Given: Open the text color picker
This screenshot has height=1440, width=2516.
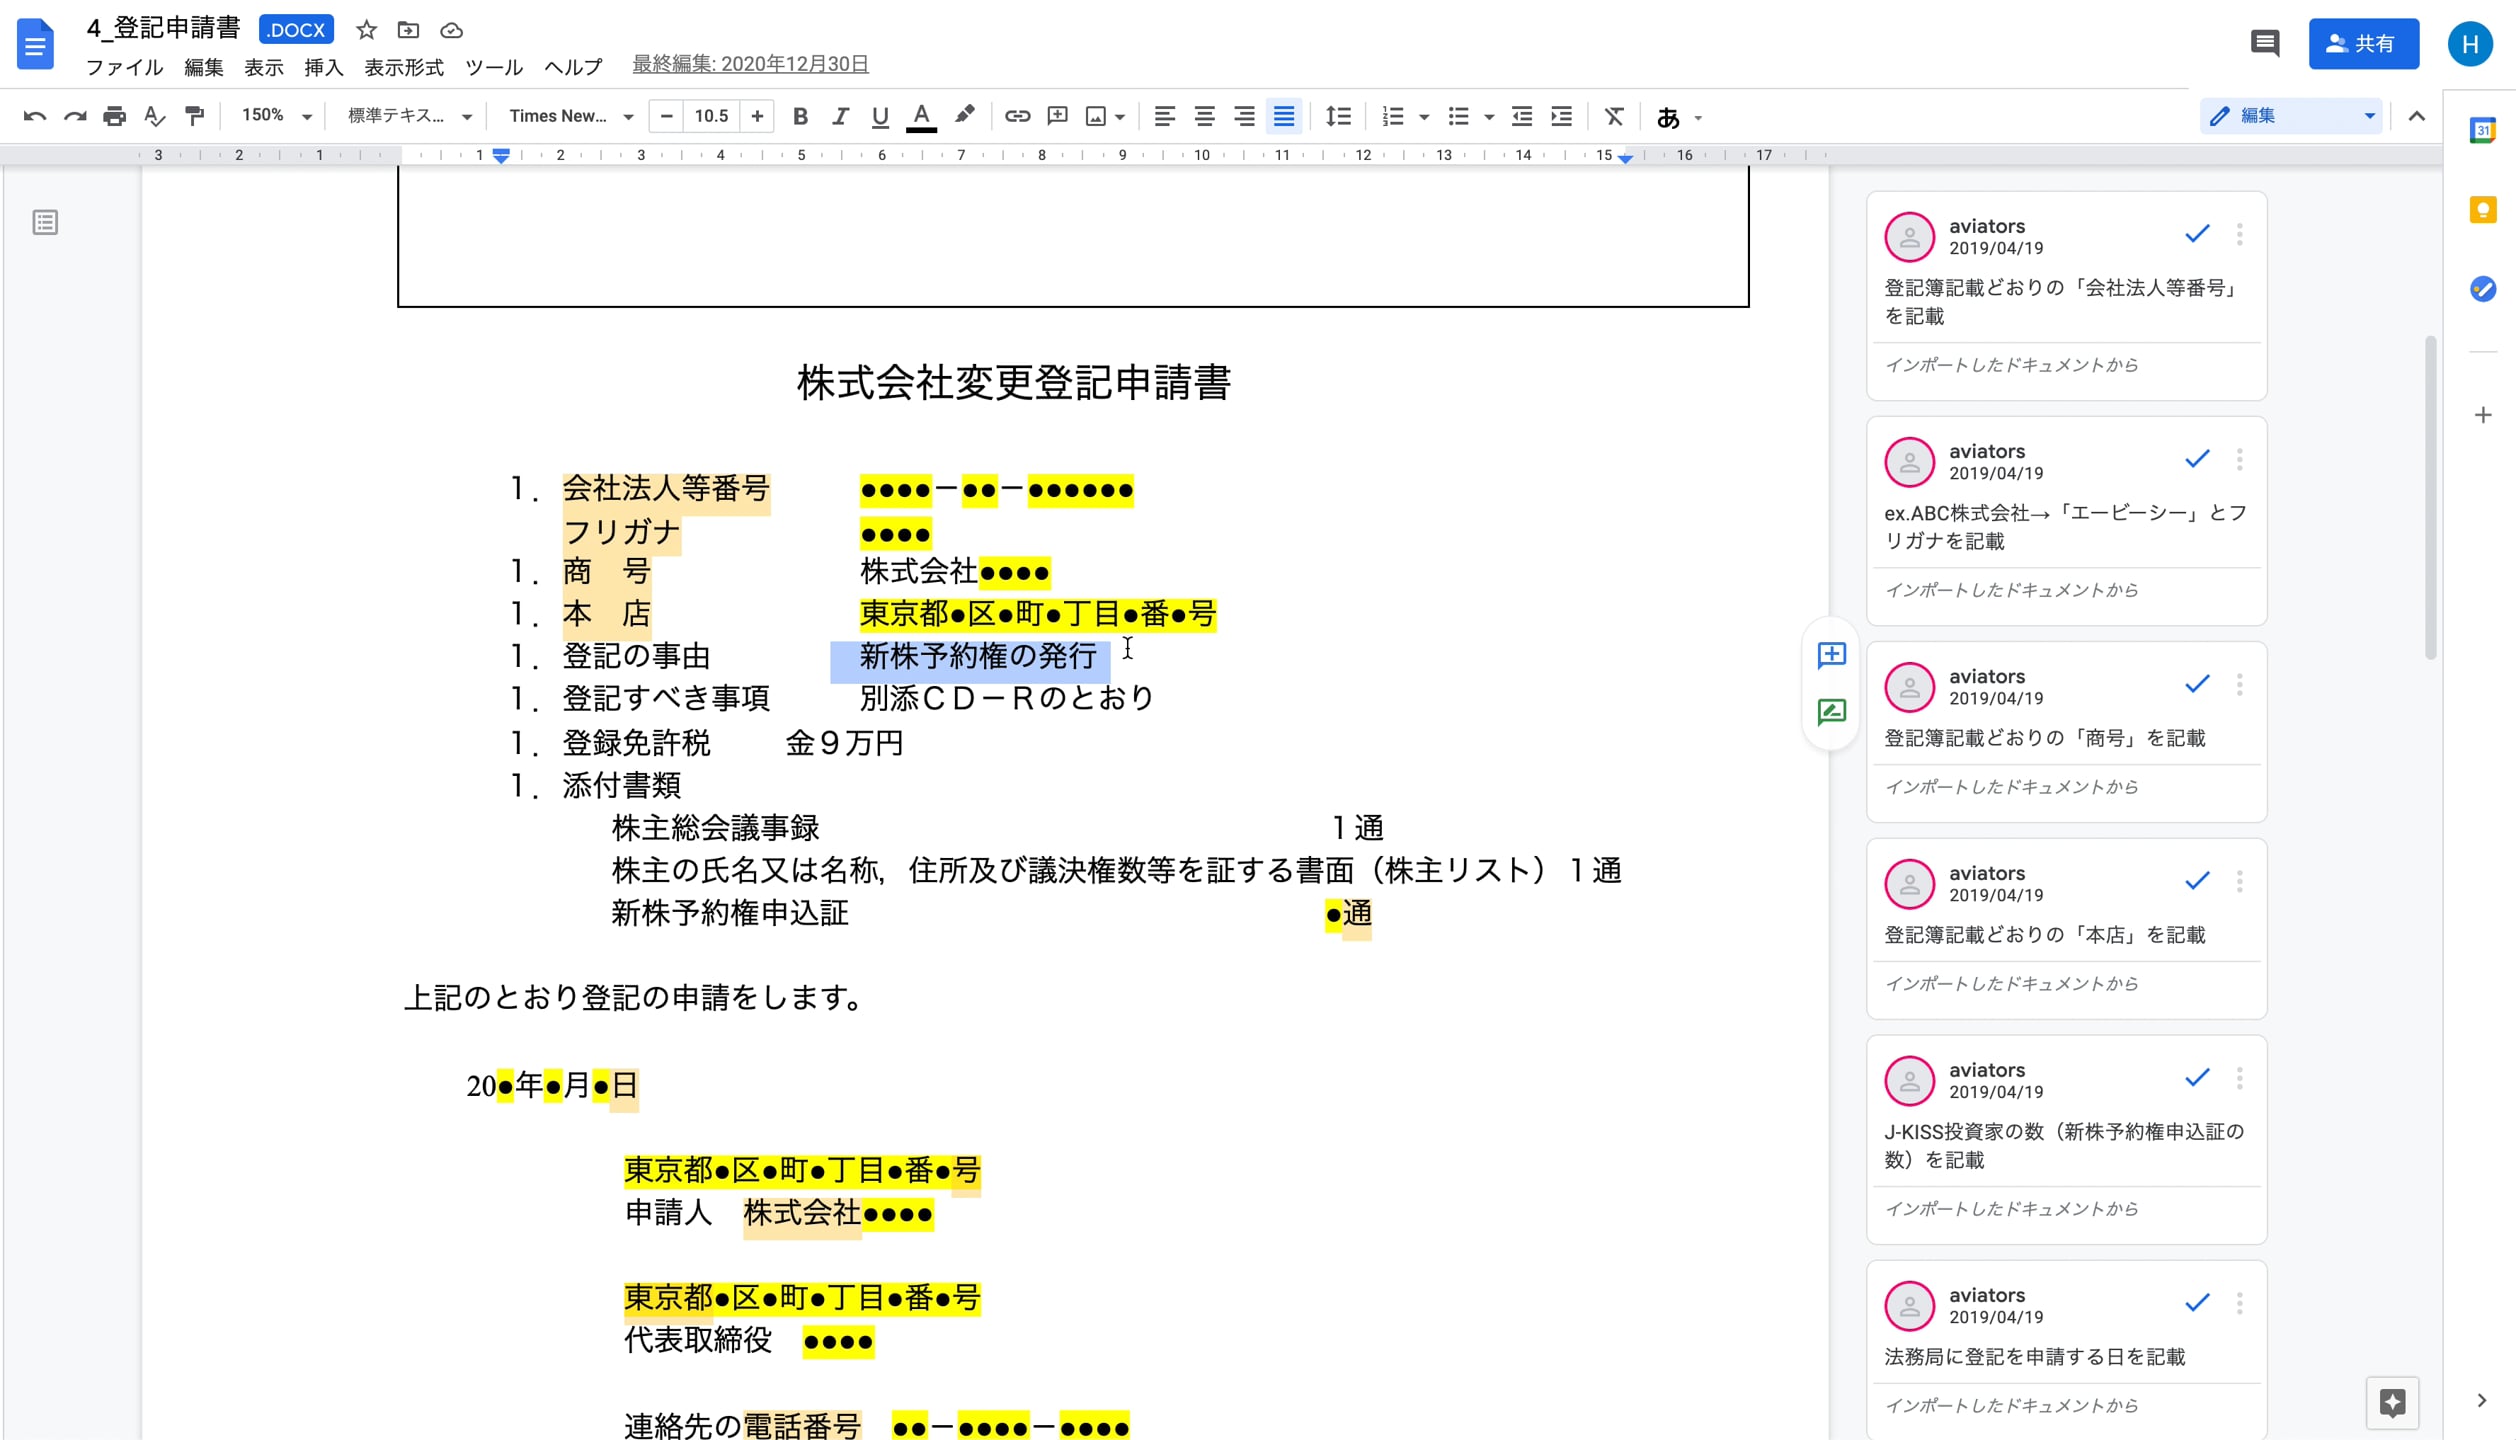Looking at the screenshot, I should coord(922,116).
